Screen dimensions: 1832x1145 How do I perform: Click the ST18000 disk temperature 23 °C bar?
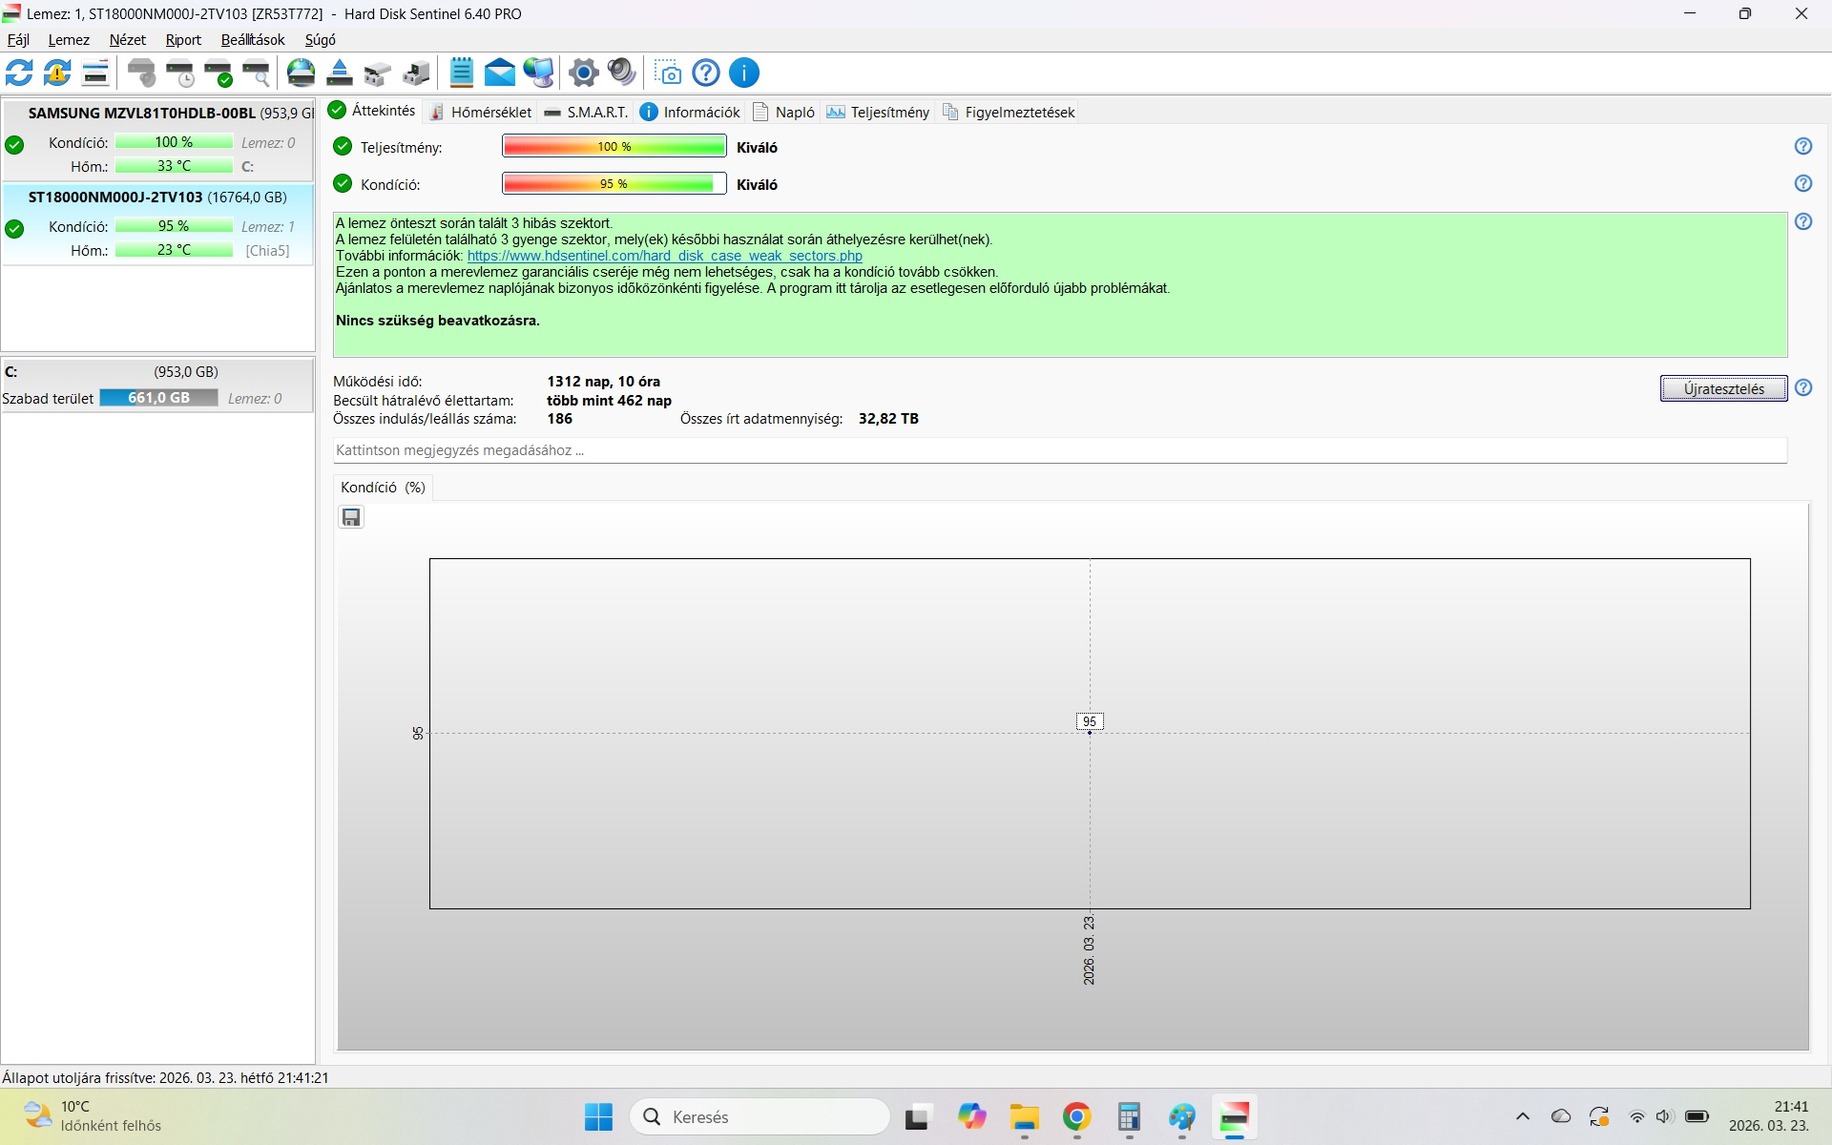174,250
